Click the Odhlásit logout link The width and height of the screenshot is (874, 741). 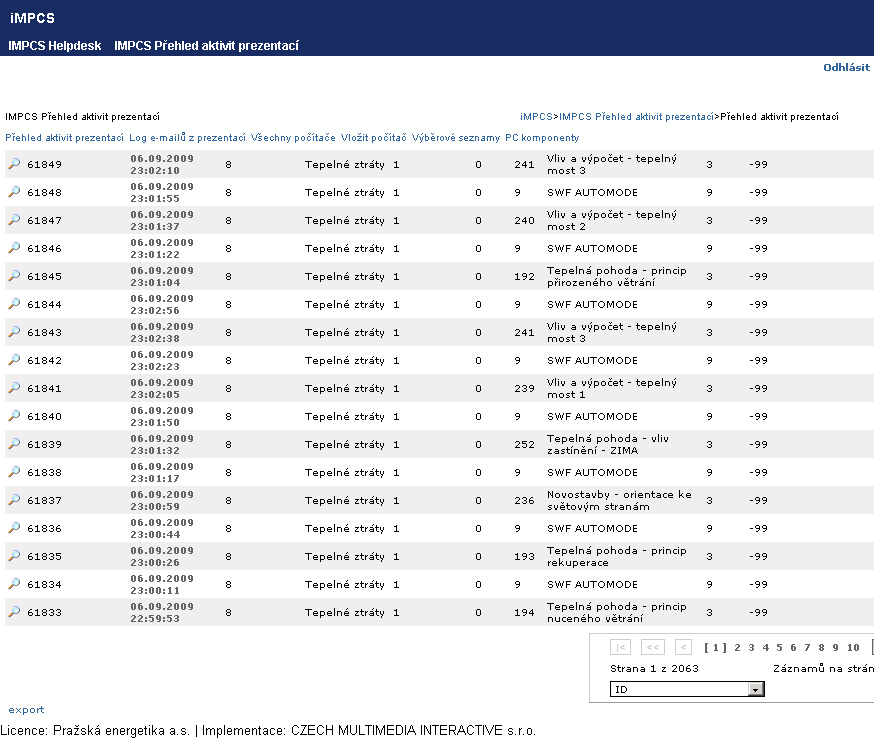pyautogui.click(x=846, y=67)
